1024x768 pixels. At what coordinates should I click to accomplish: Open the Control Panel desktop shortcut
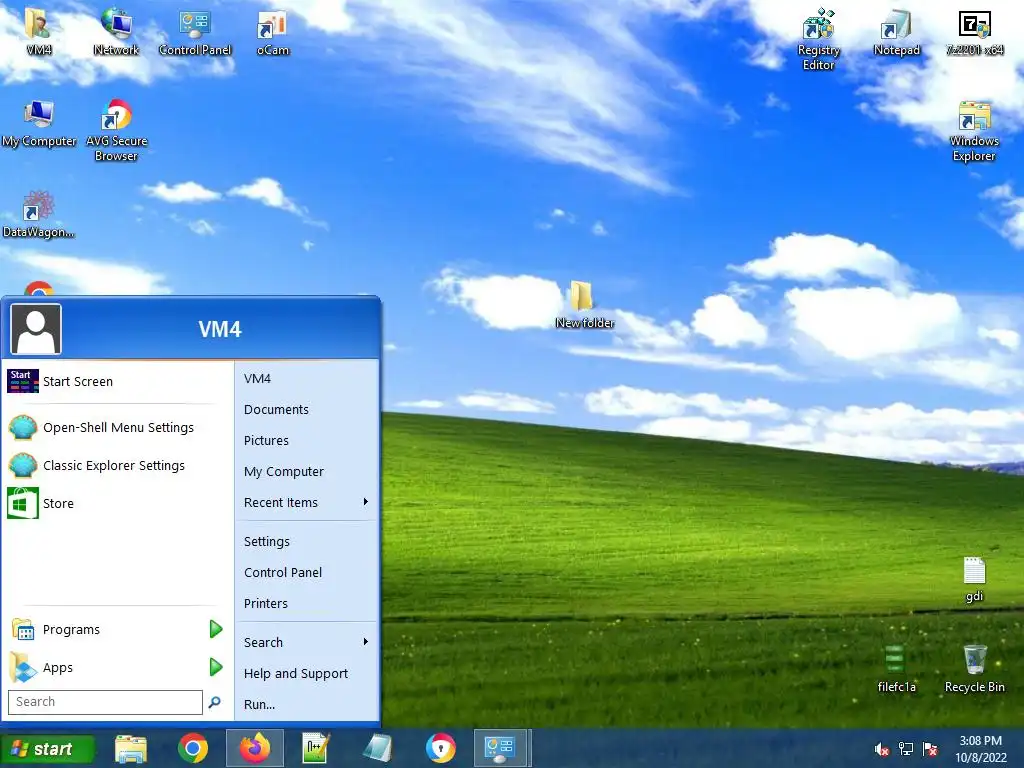(195, 31)
